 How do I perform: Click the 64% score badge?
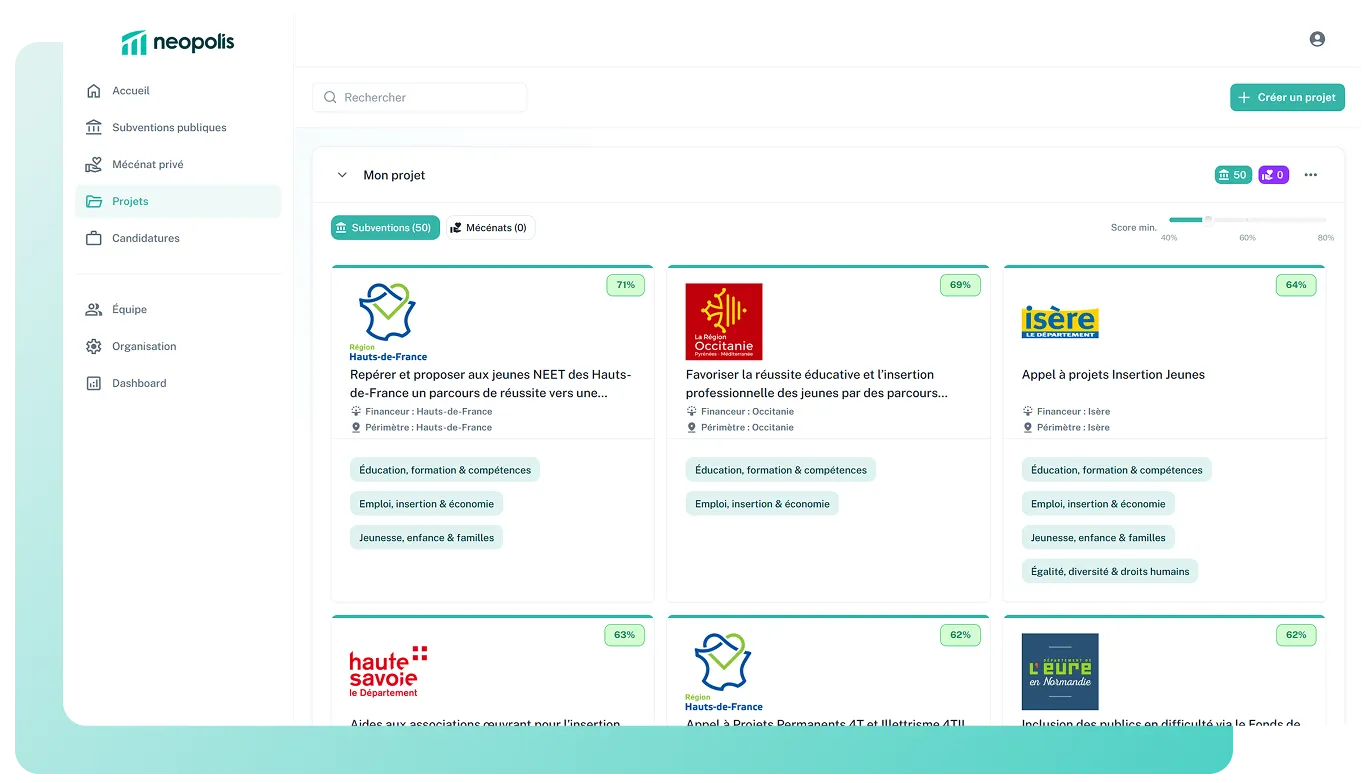point(1296,285)
